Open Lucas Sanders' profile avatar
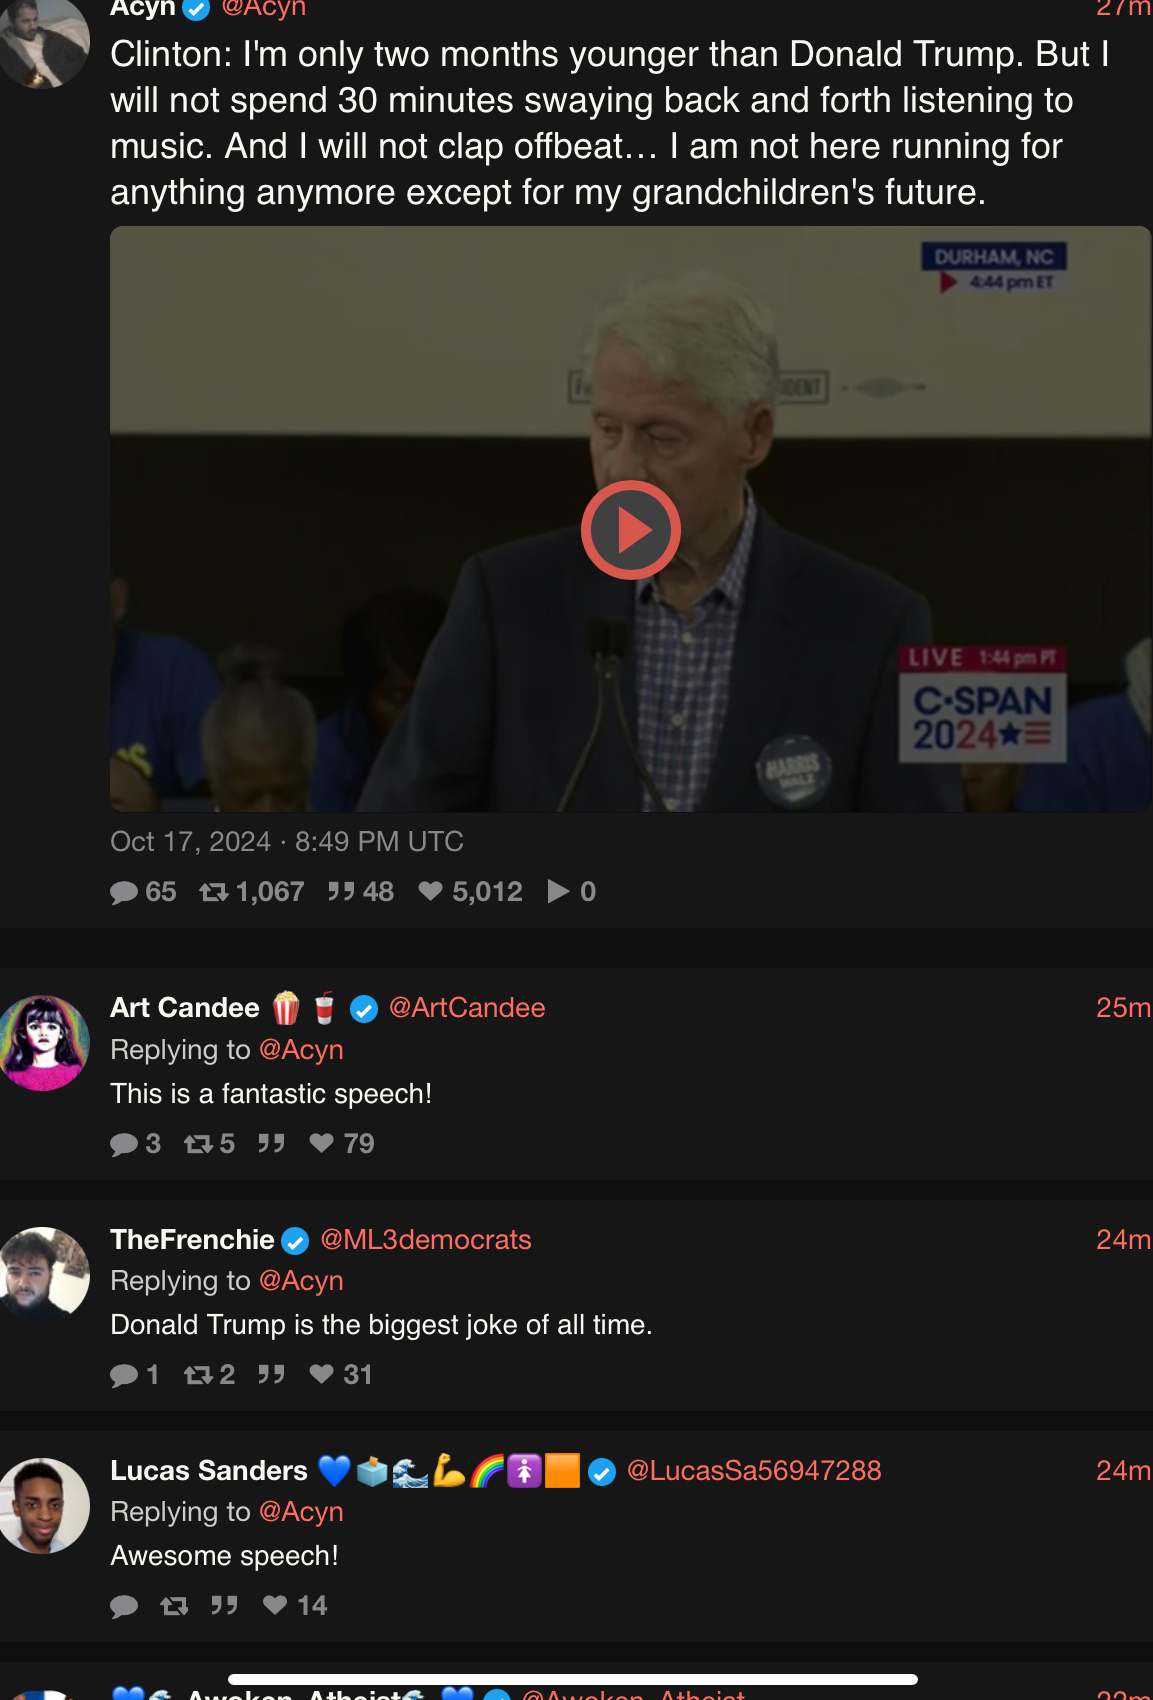Image resolution: width=1153 pixels, height=1700 pixels. pyautogui.click(x=43, y=1505)
